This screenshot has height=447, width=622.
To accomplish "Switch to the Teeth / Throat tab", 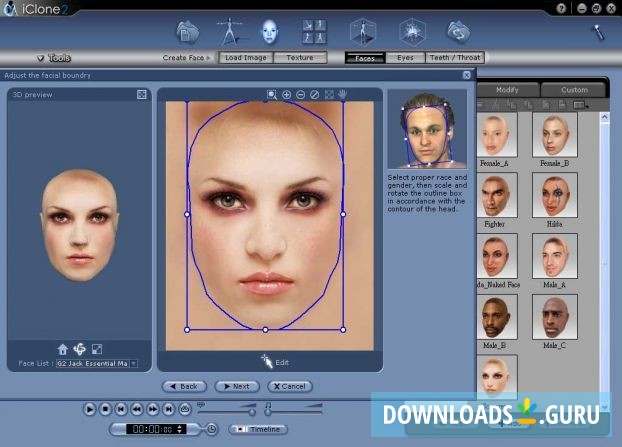I will coord(455,58).
